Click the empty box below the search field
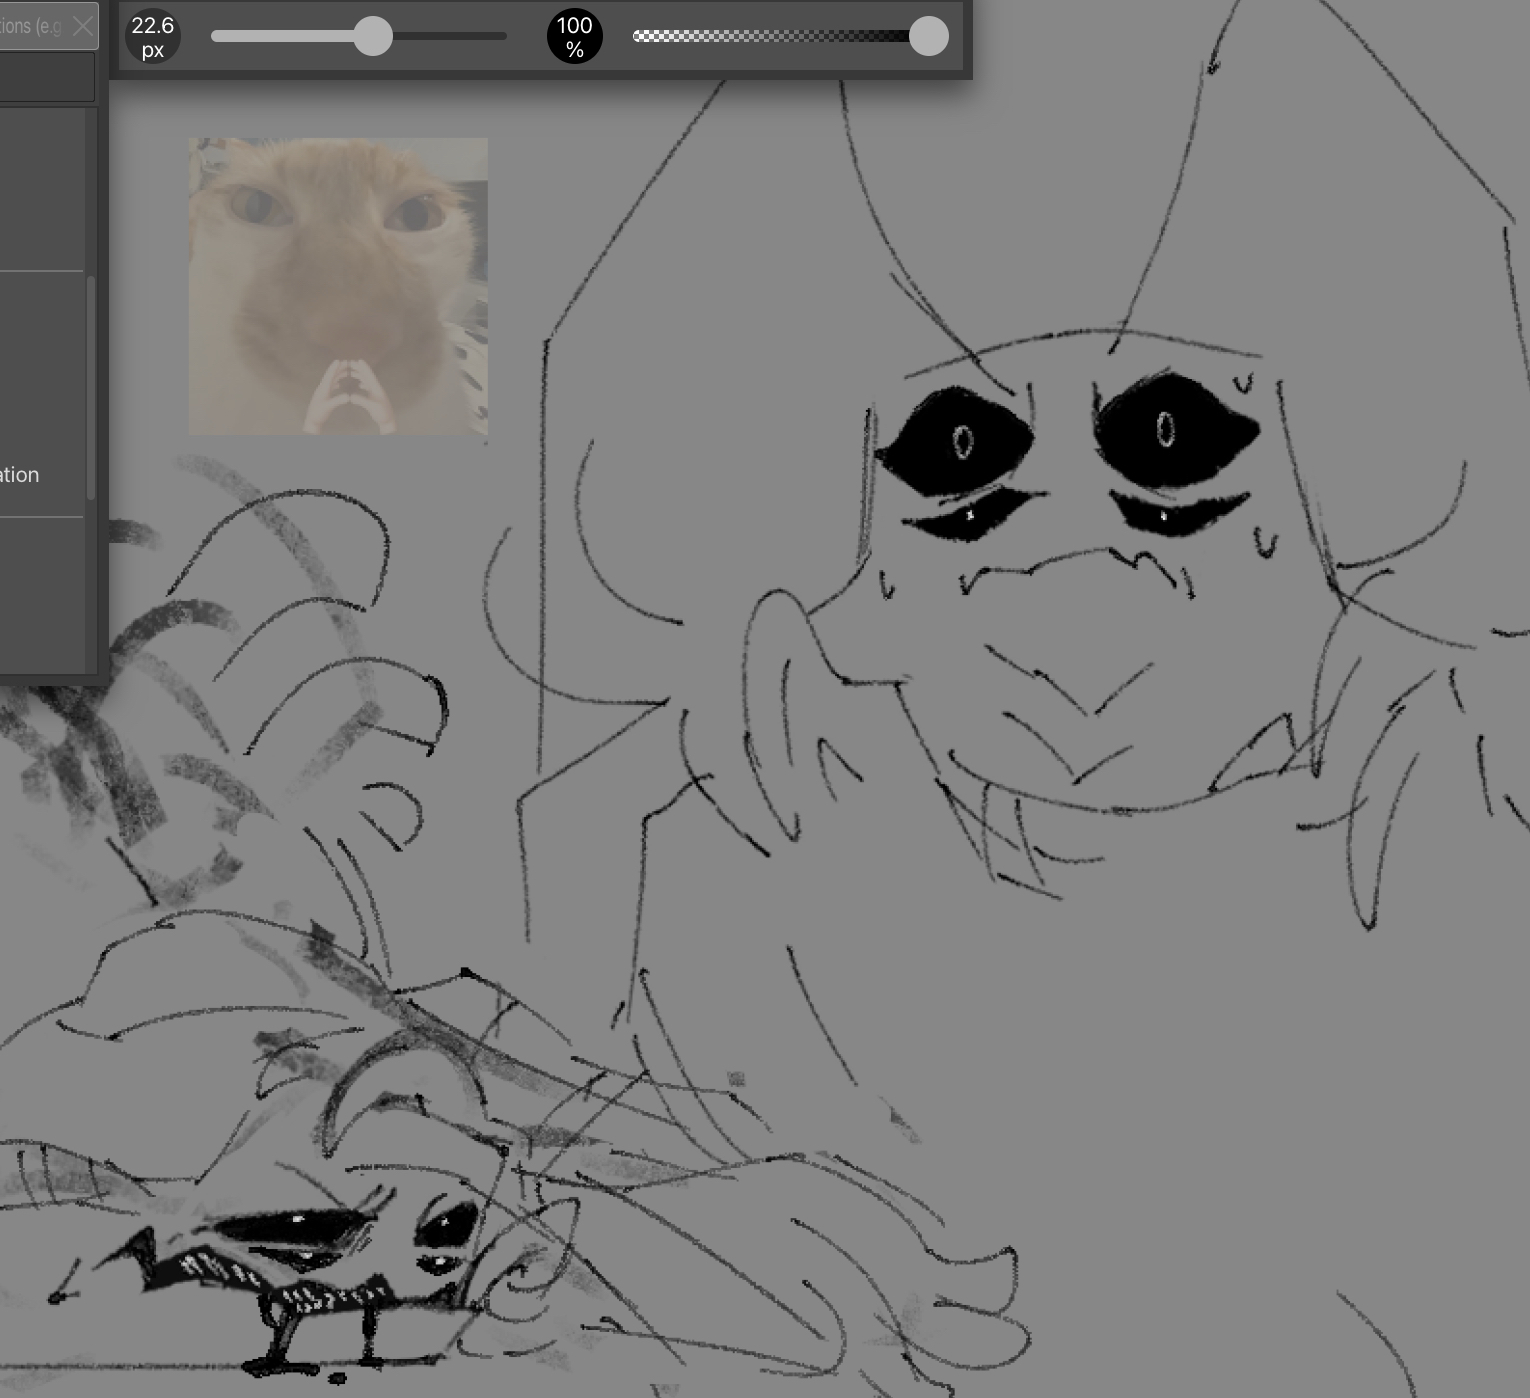The width and height of the screenshot is (1530, 1398). tap(45, 77)
